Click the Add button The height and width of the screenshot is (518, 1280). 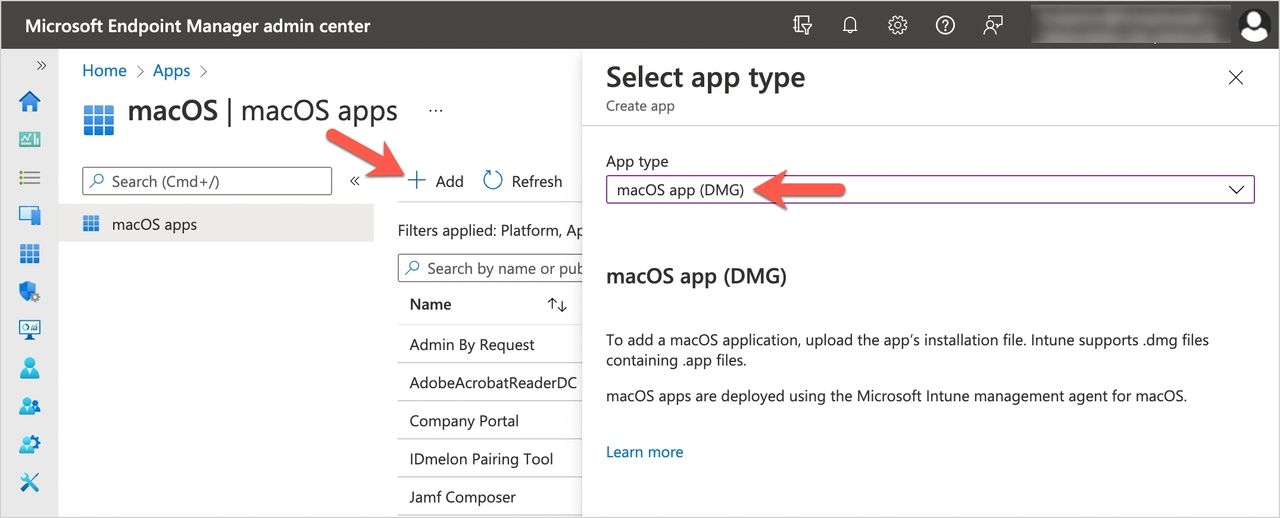pos(436,181)
